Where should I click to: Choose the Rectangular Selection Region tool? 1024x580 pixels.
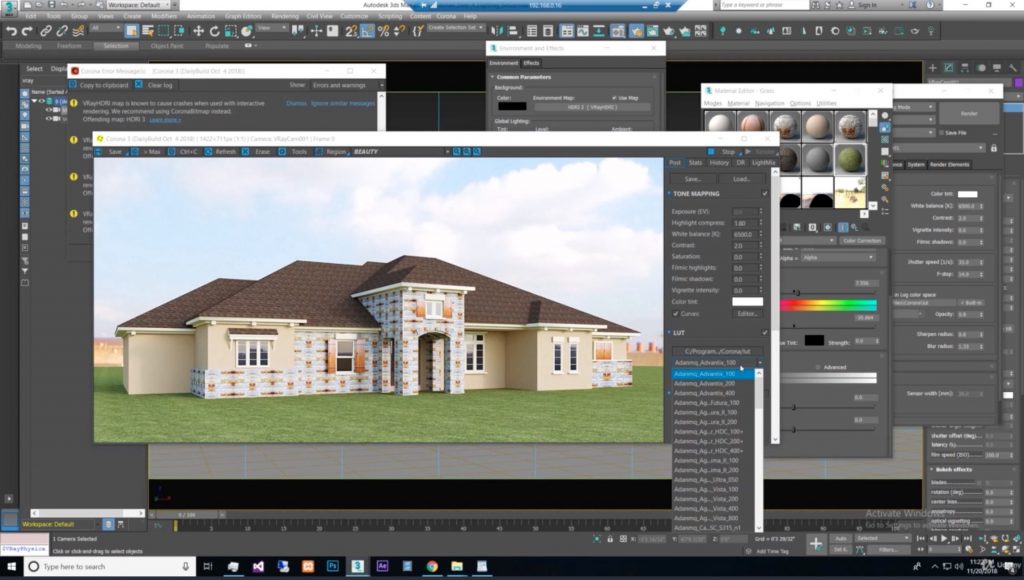164,31
